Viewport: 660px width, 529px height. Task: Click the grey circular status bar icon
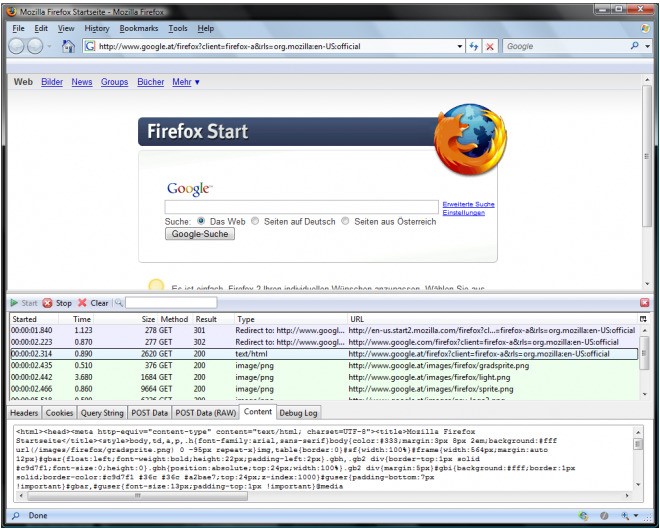pos(604,516)
